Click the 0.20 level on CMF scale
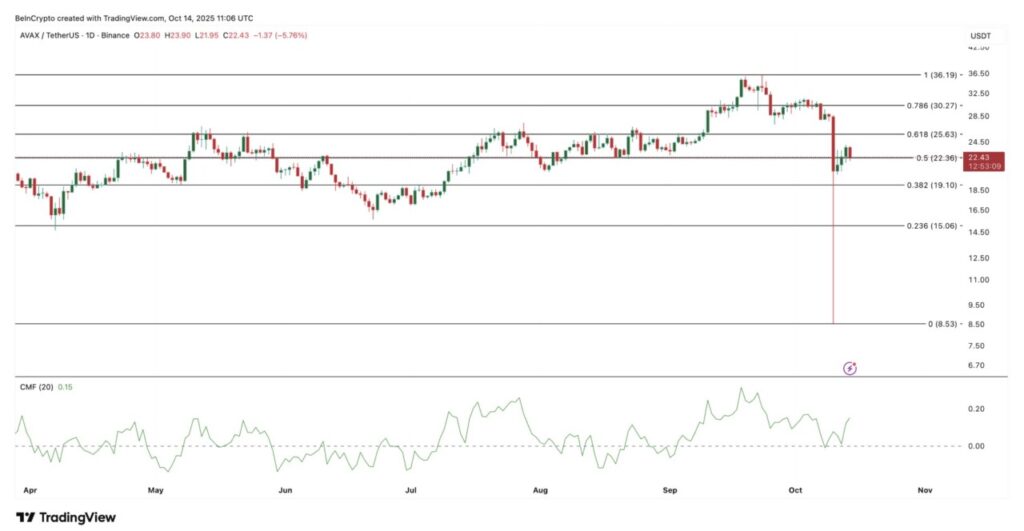Image resolution: width=1024 pixels, height=531 pixels. click(977, 409)
